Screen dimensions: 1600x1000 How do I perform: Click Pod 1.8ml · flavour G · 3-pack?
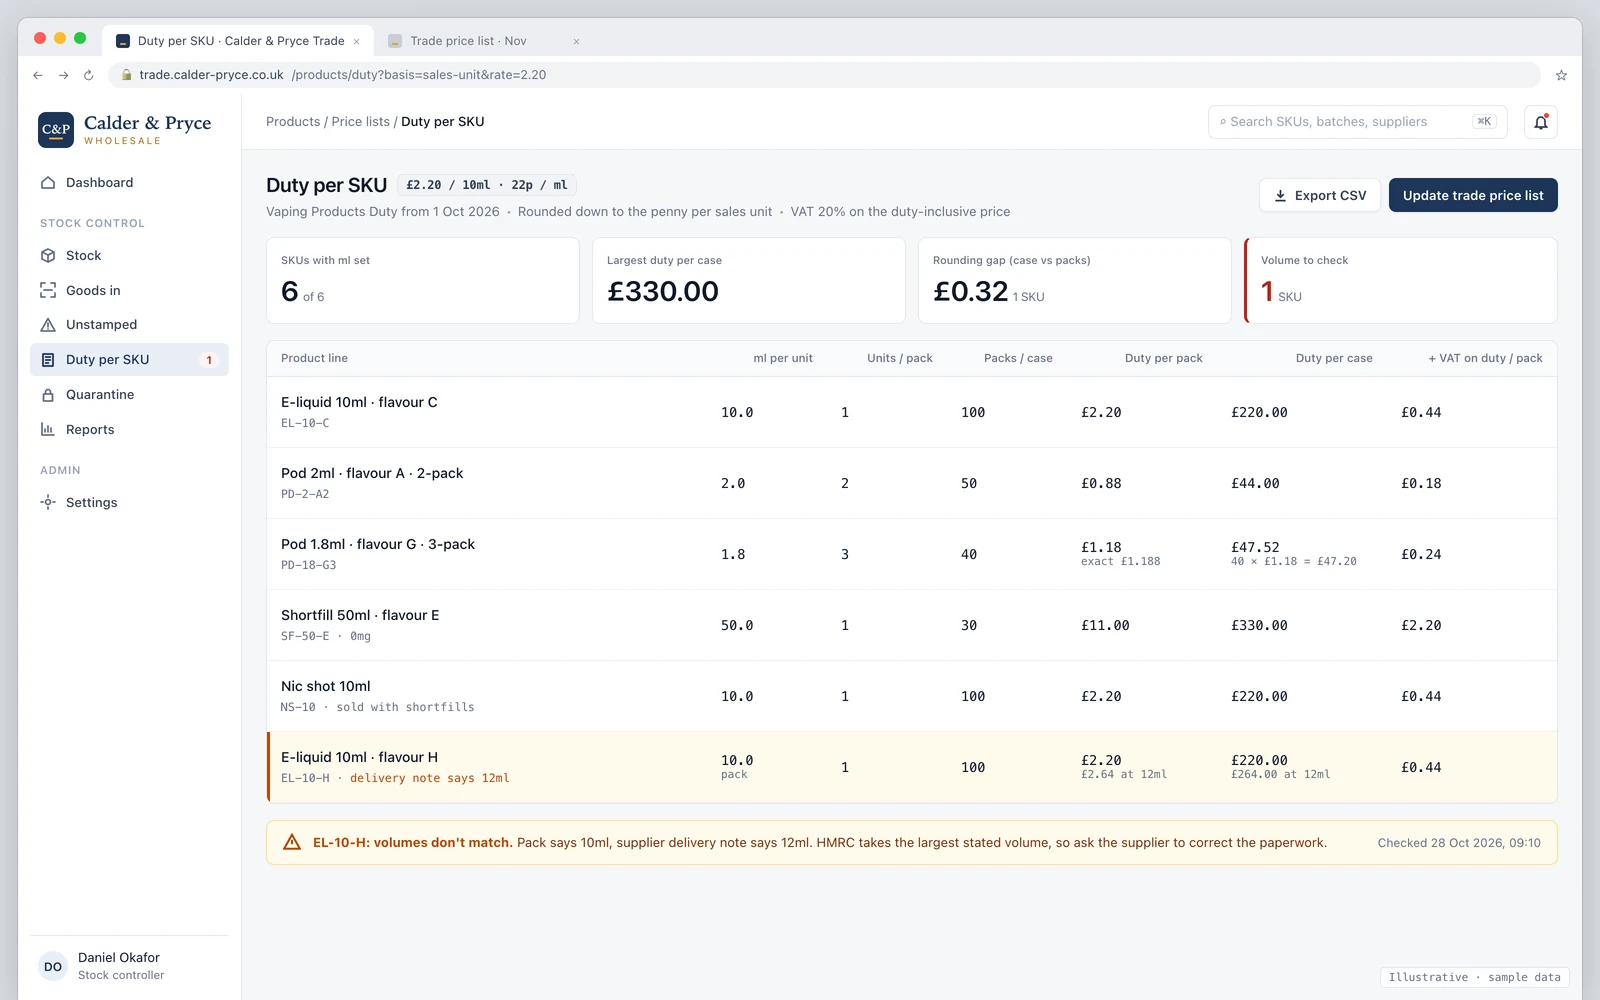coord(378,544)
